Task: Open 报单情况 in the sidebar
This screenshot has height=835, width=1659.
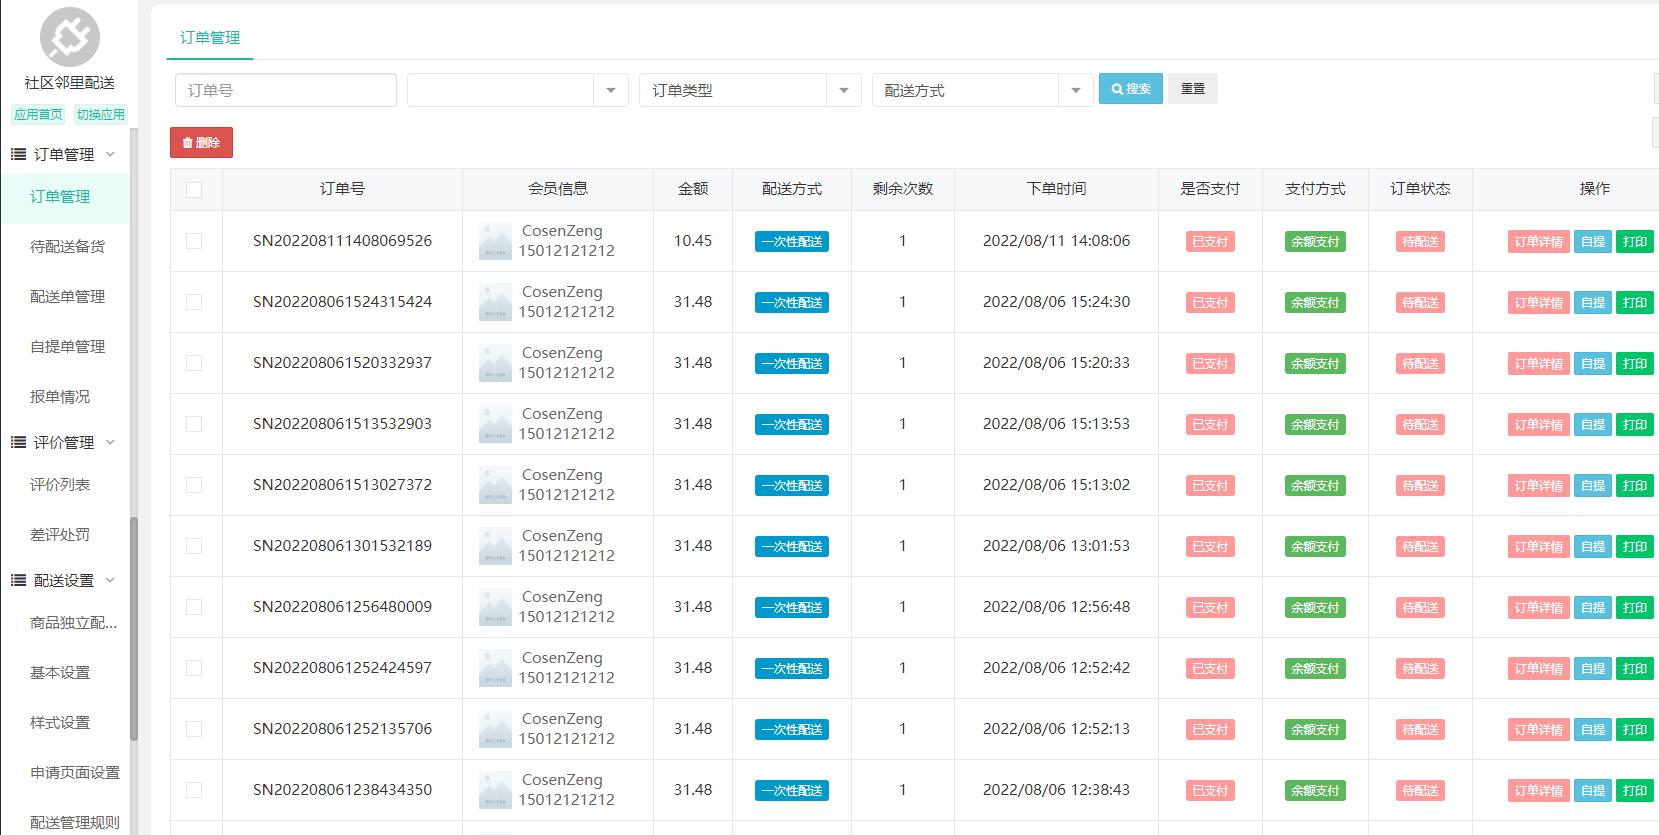Action: (x=60, y=397)
